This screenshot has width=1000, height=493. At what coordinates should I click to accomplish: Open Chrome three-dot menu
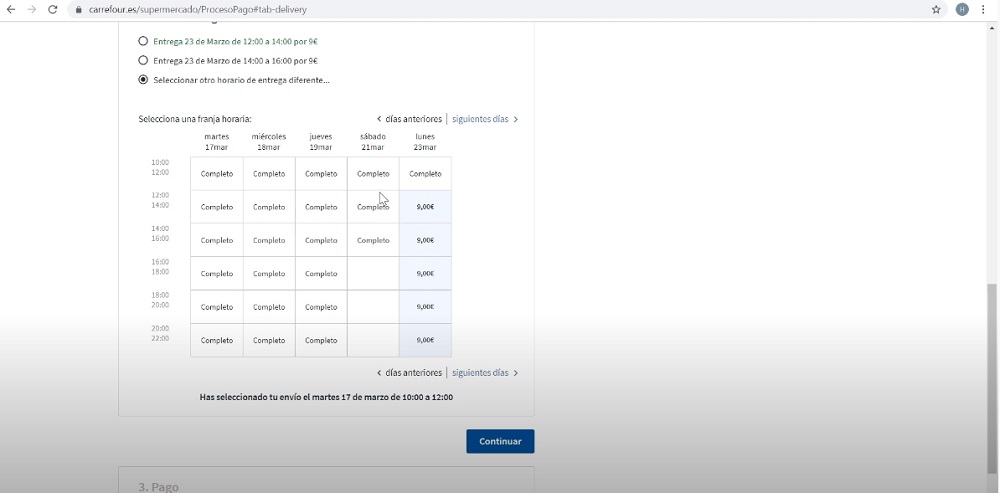(984, 9)
